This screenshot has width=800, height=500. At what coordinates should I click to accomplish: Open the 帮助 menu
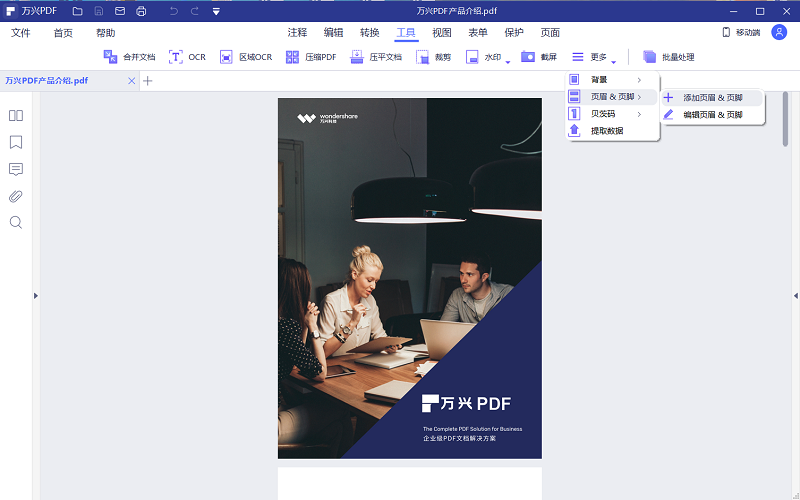click(106, 33)
